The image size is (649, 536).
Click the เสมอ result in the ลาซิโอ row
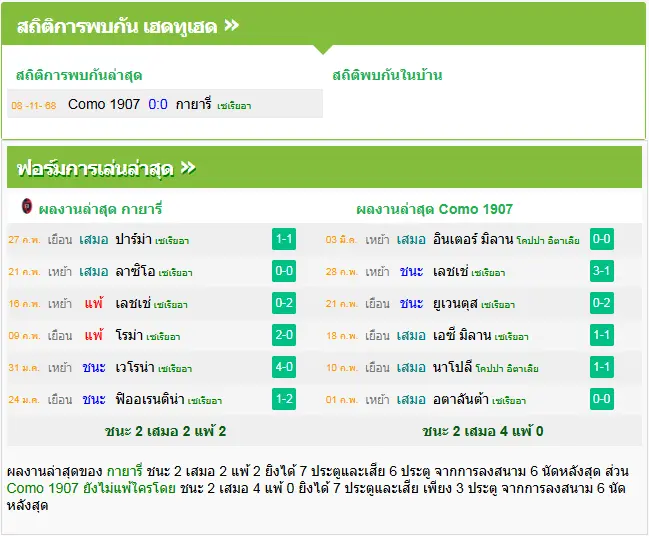(x=94, y=272)
